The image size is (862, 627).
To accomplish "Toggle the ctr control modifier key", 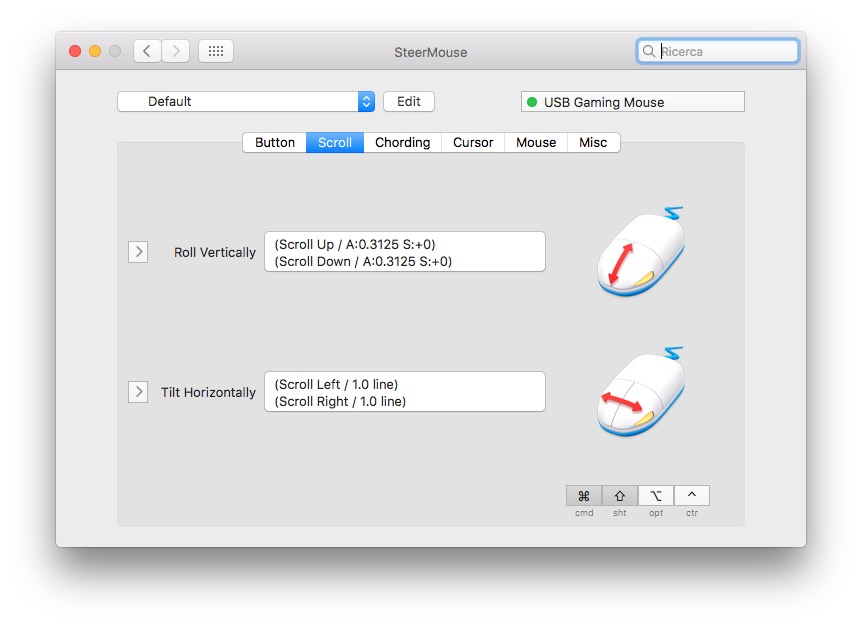I will (692, 496).
